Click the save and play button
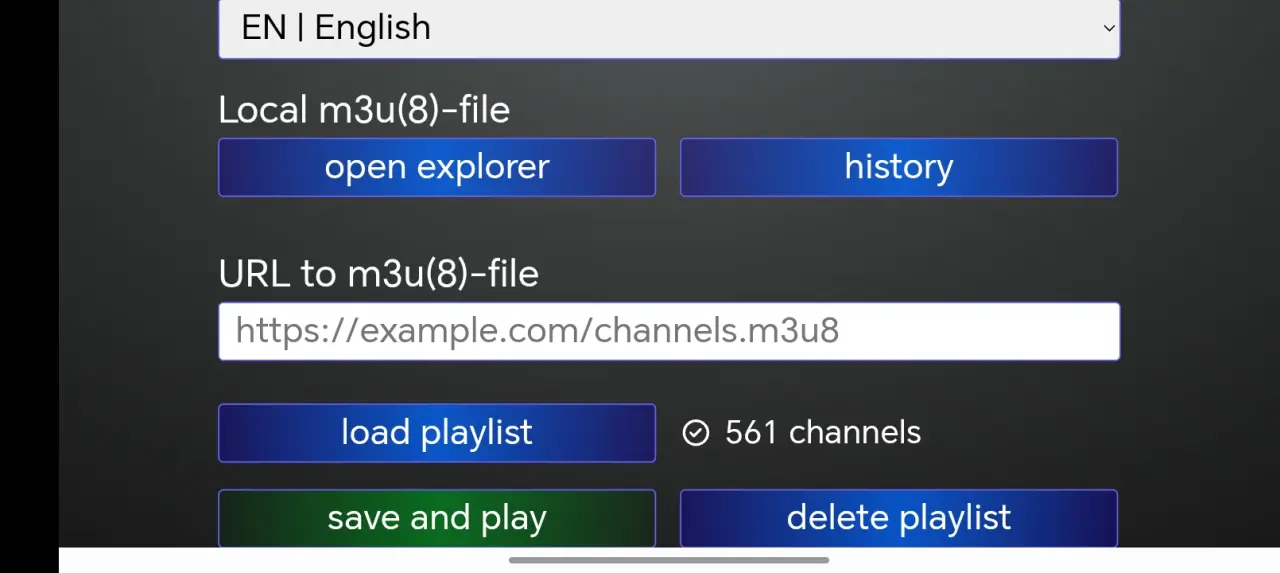The width and height of the screenshot is (1280, 573). tap(437, 518)
